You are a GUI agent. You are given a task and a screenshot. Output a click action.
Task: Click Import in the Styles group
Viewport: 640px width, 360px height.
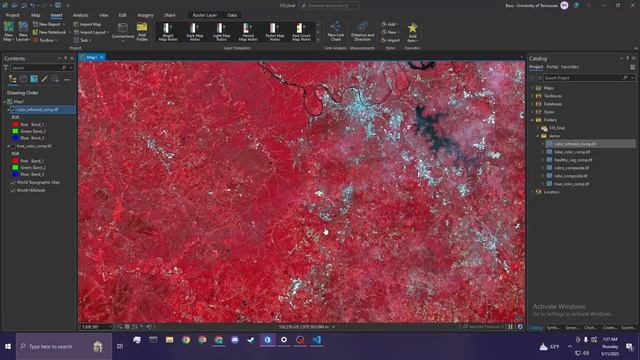pyautogui.click(x=391, y=40)
